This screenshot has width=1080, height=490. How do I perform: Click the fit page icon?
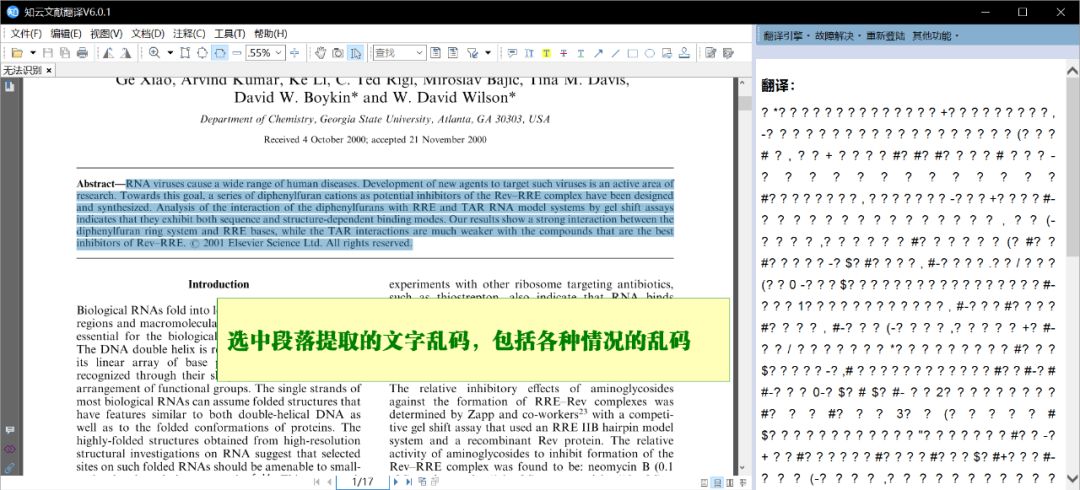pyautogui.click(x=202, y=52)
